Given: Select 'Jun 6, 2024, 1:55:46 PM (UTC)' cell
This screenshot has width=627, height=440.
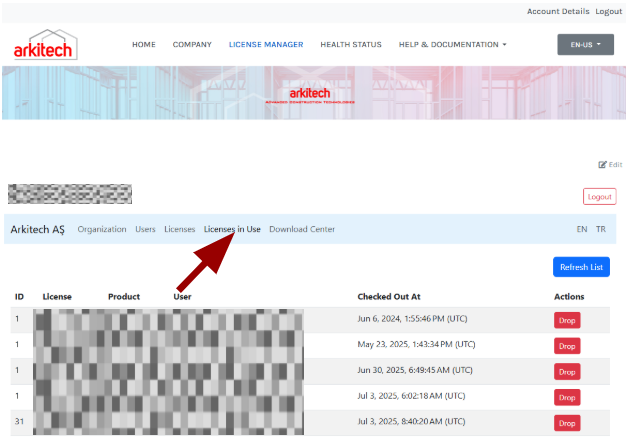Looking at the screenshot, I should [412, 319].
